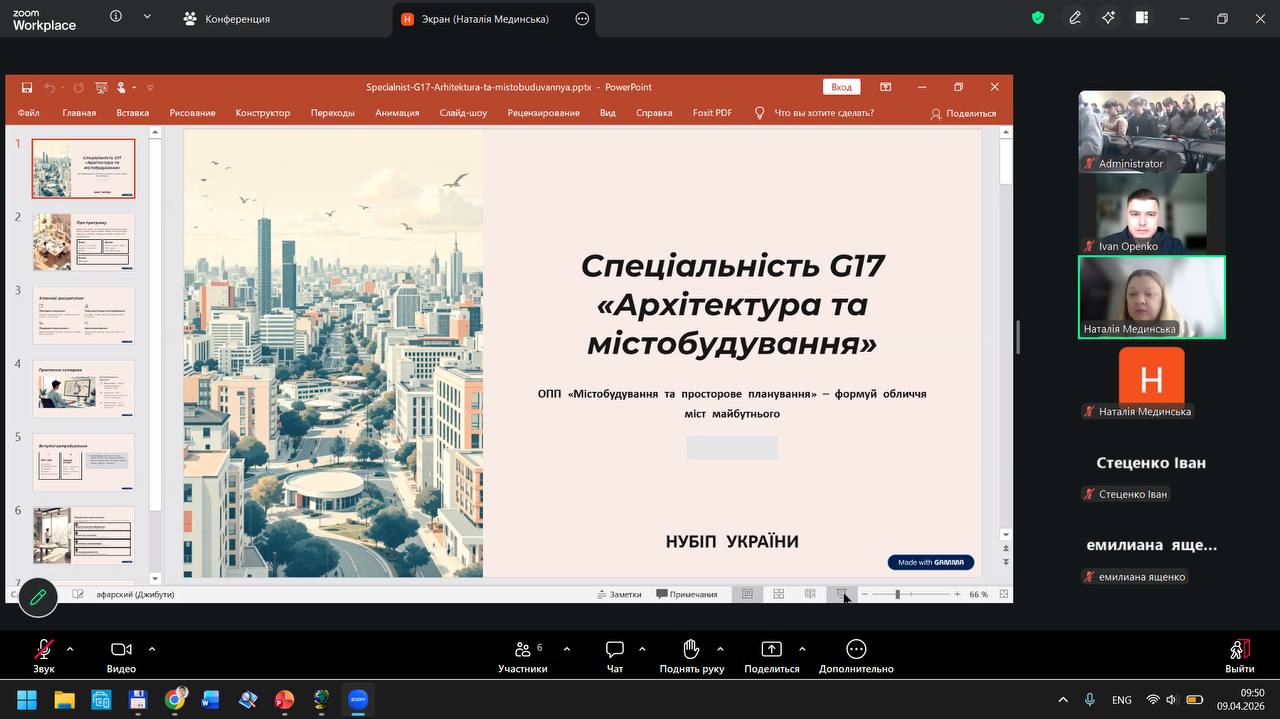
Task: Start Slide Show view icon in status bar
Action: [x=842, y=594]
